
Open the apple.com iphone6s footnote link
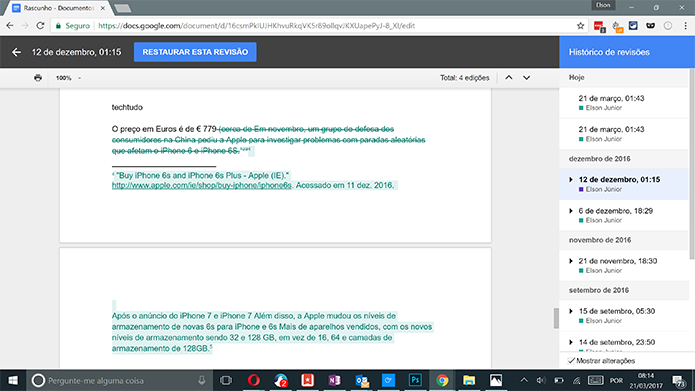click(x=202, y=185)
